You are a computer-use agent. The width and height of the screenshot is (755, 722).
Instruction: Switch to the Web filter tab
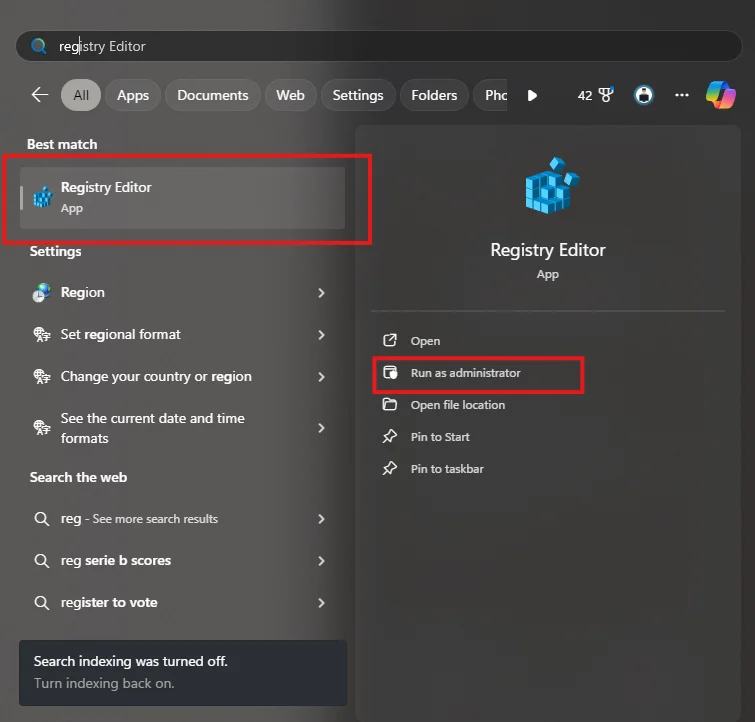click(290, 95)
